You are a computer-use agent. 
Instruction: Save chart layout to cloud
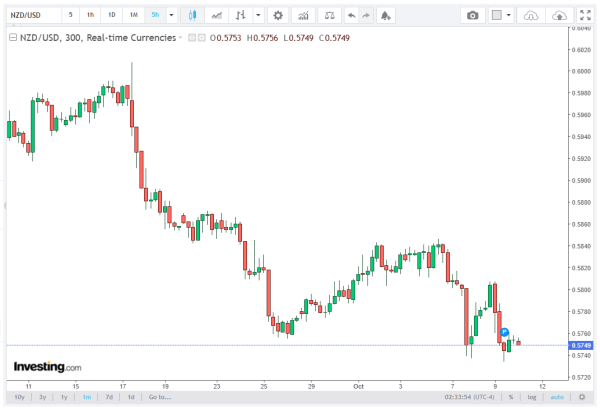560,16
